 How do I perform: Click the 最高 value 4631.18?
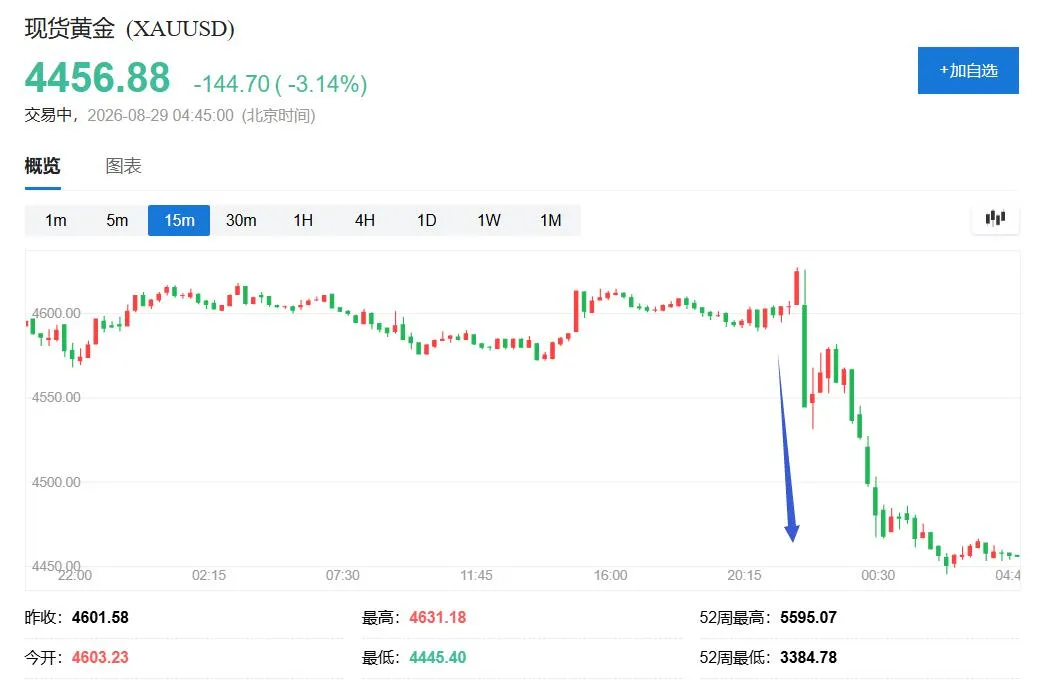pos(438,617)
